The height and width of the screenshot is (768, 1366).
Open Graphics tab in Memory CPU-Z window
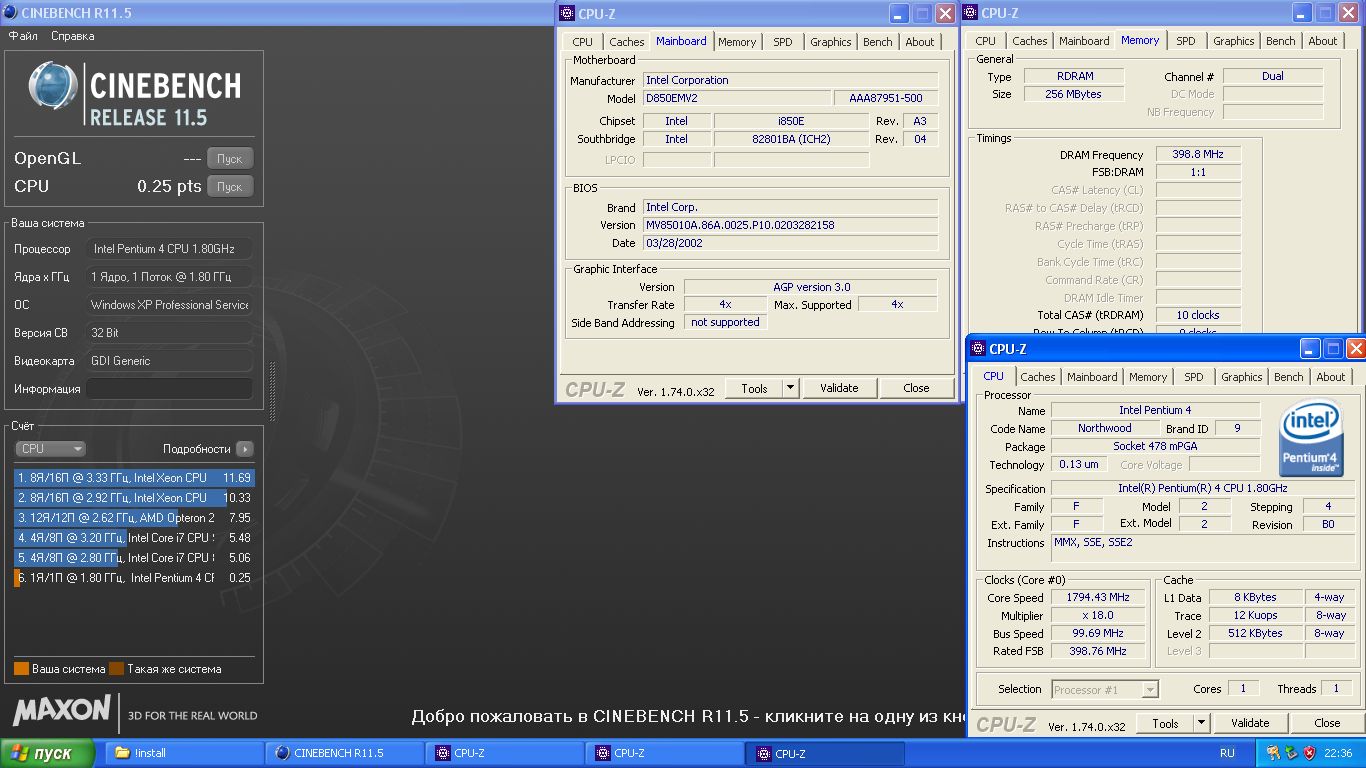1234,42
